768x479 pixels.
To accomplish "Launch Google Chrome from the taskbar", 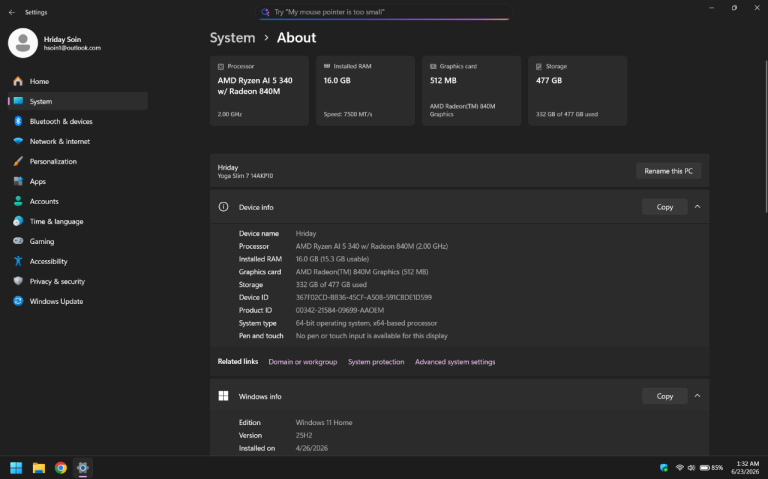I will pos(61,468).
